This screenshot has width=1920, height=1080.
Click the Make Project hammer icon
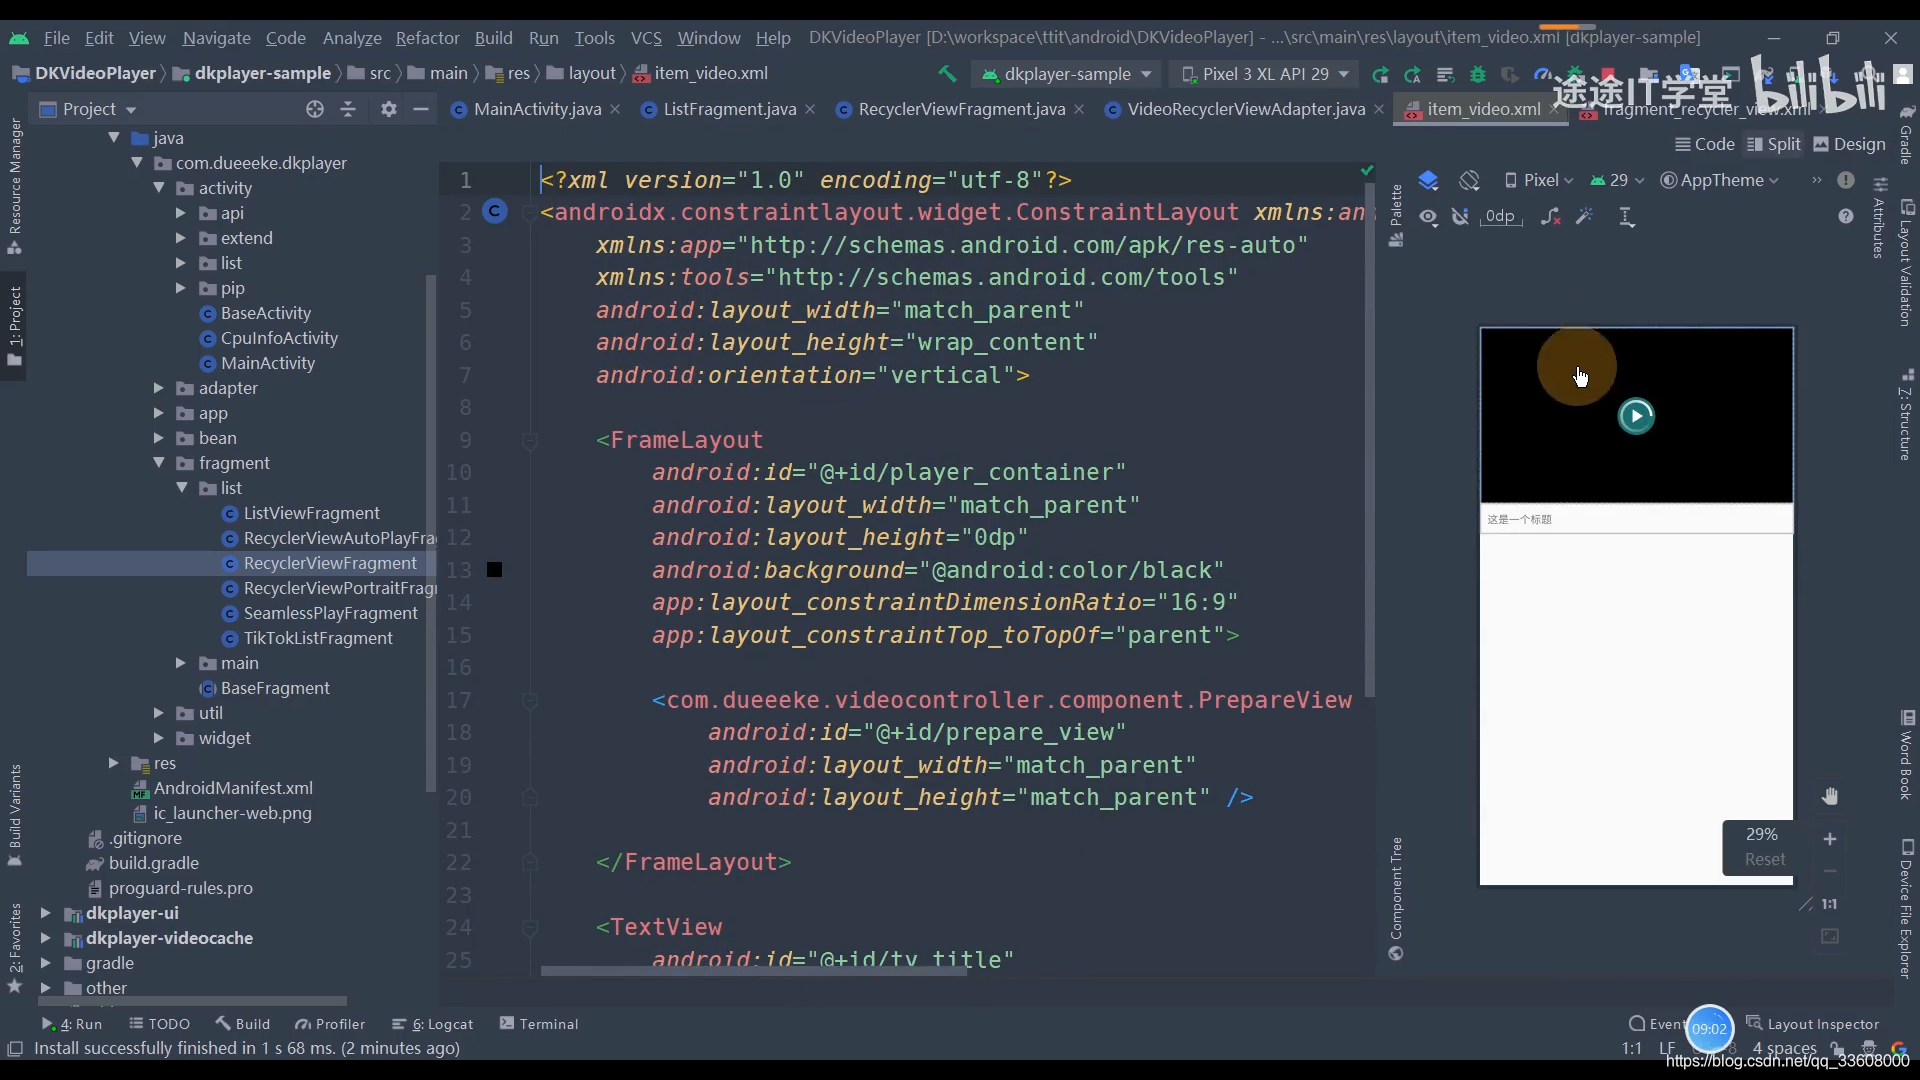click(x=947, y=73)
